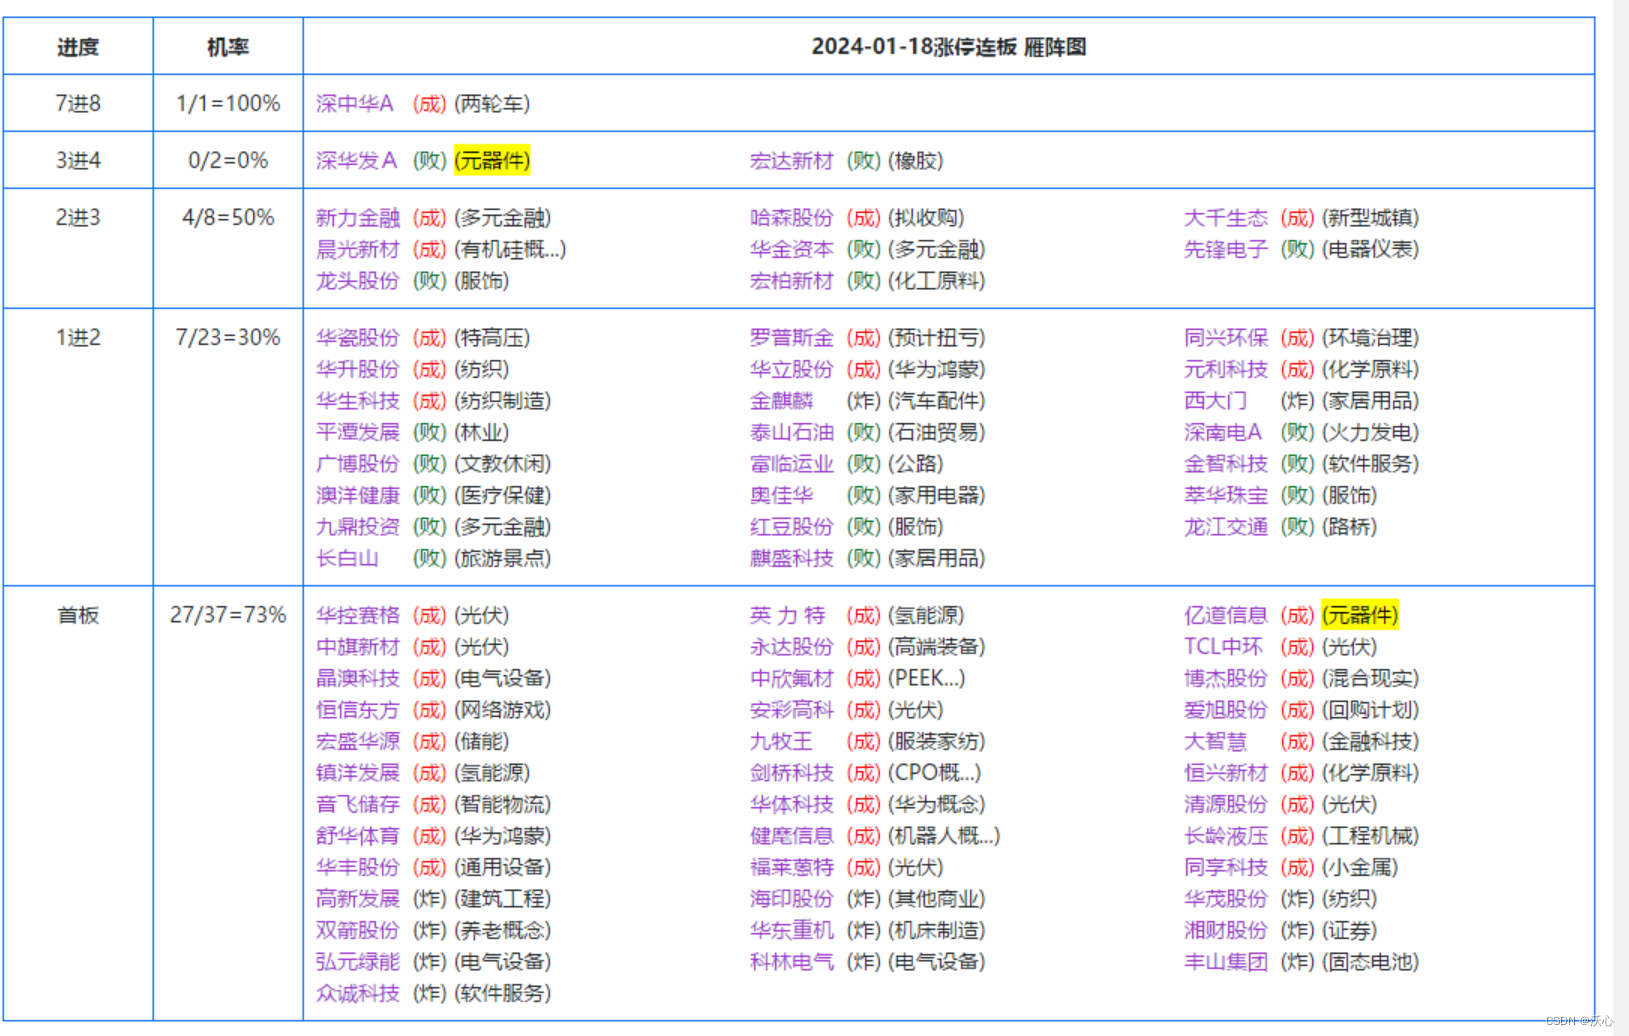This screenshot has height=1036, width=1629.
Task: Click the 福莱蒽特 stock link
Action: [x=791, y=867]
